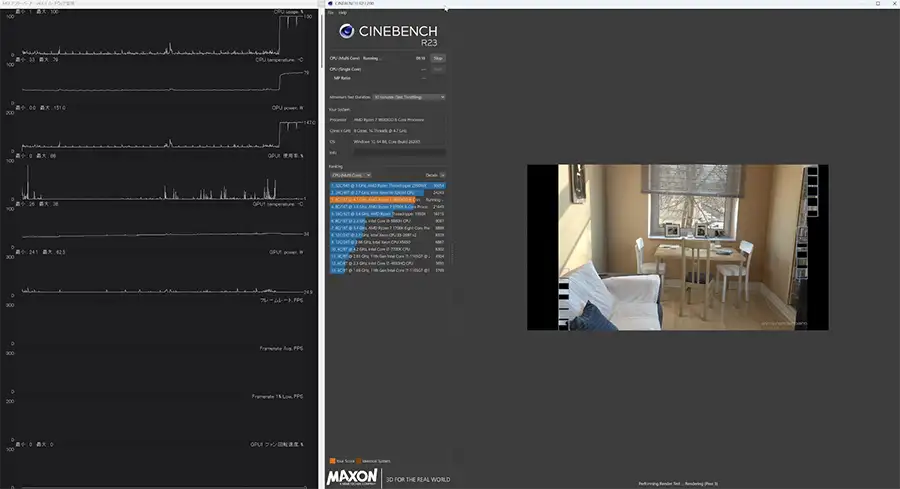Click the Cinebench title bar app icon
The image size is (900, 489).
click(x=330, y=3)
